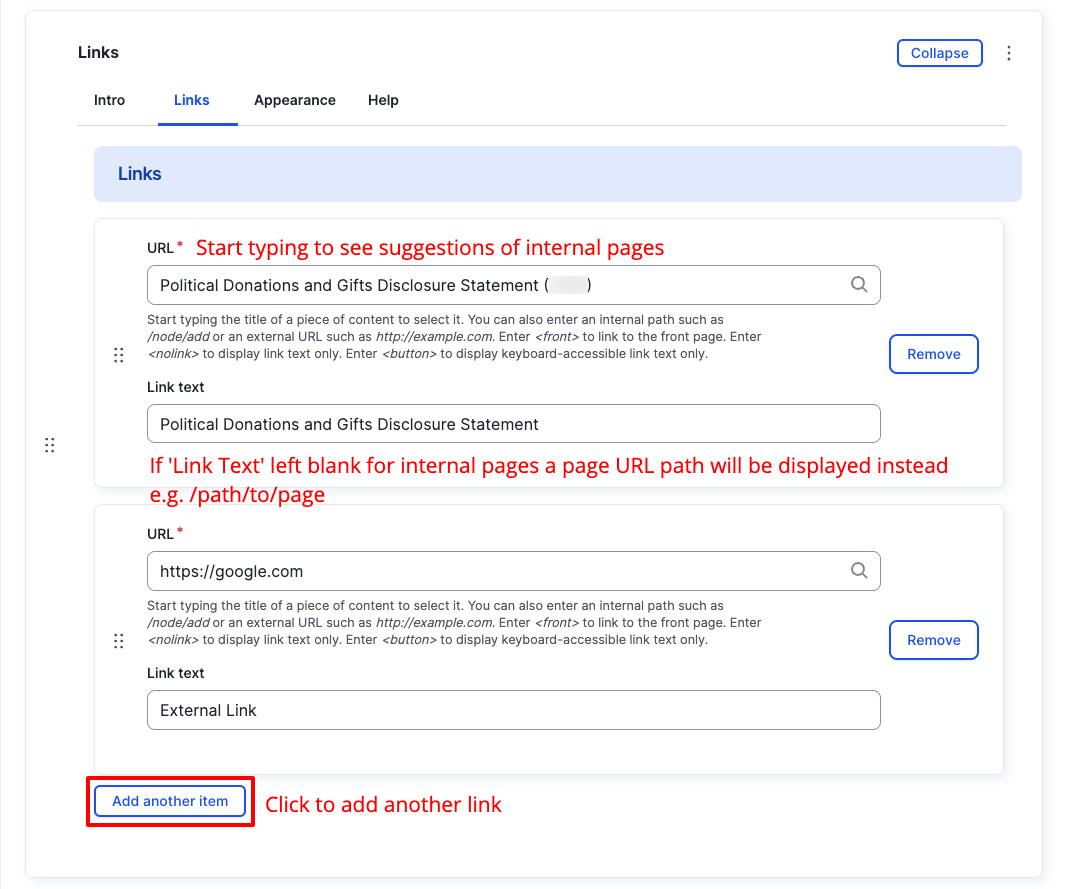Click the blue Links section header
Viewport: 1082px width, 889px height.
click(x=139, y=173)
